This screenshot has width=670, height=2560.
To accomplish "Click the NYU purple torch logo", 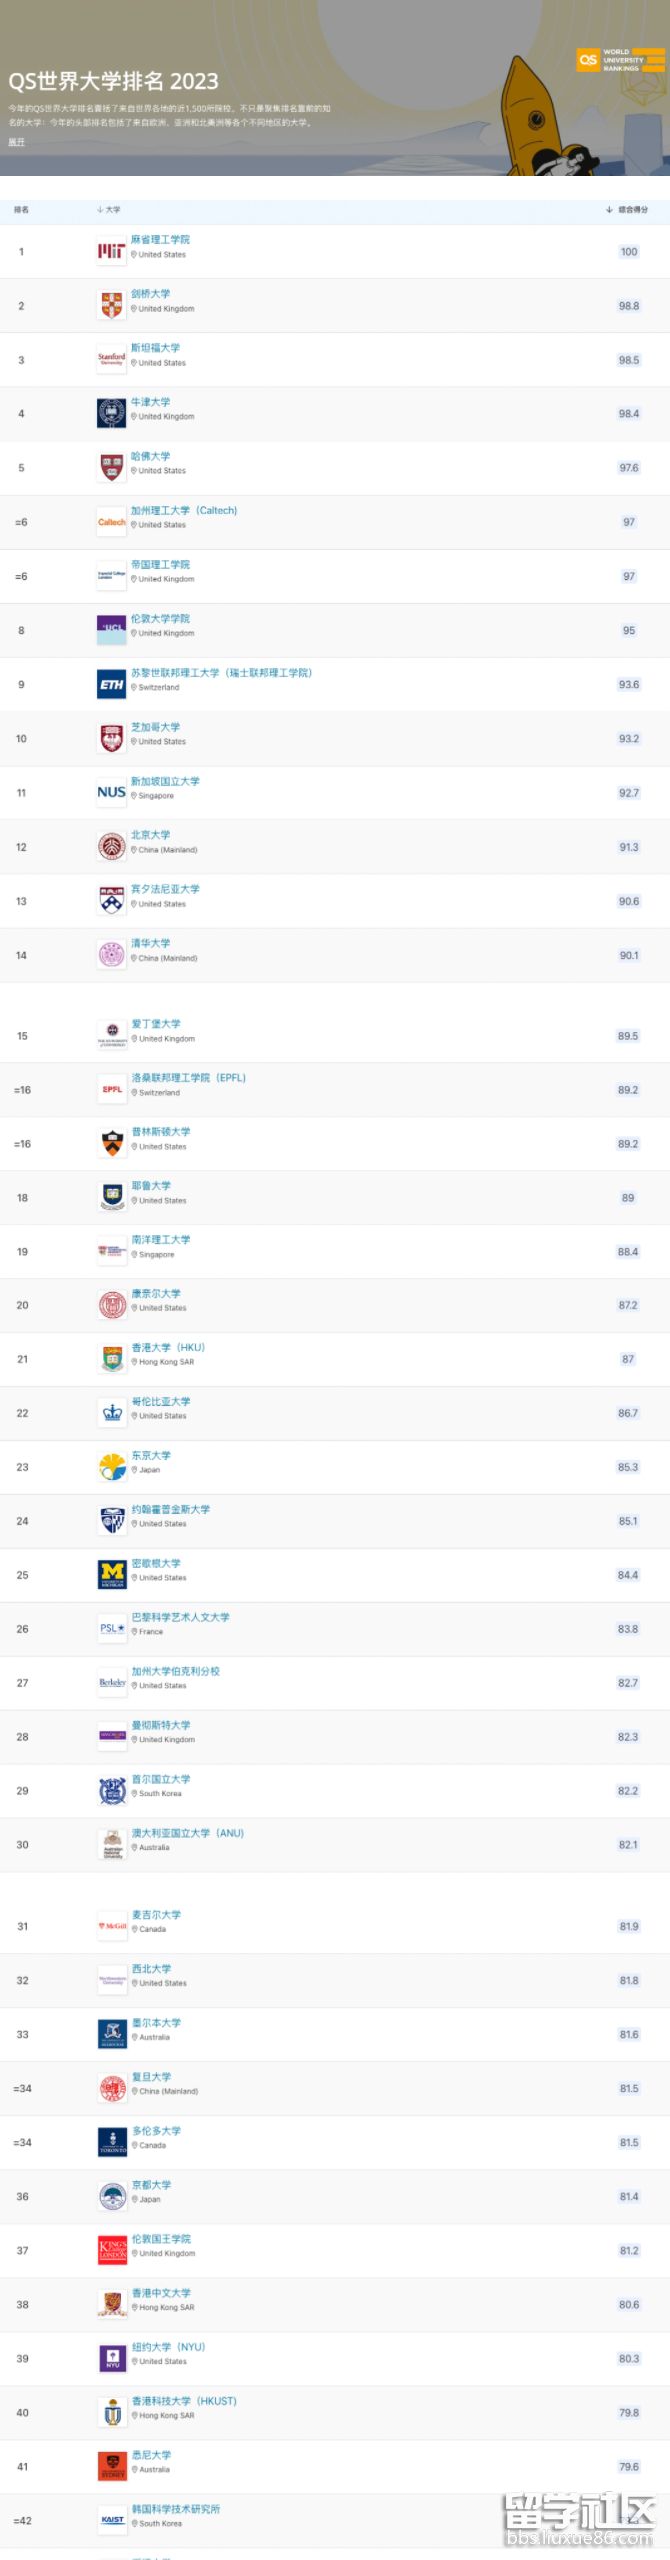I will (112, 2359).
